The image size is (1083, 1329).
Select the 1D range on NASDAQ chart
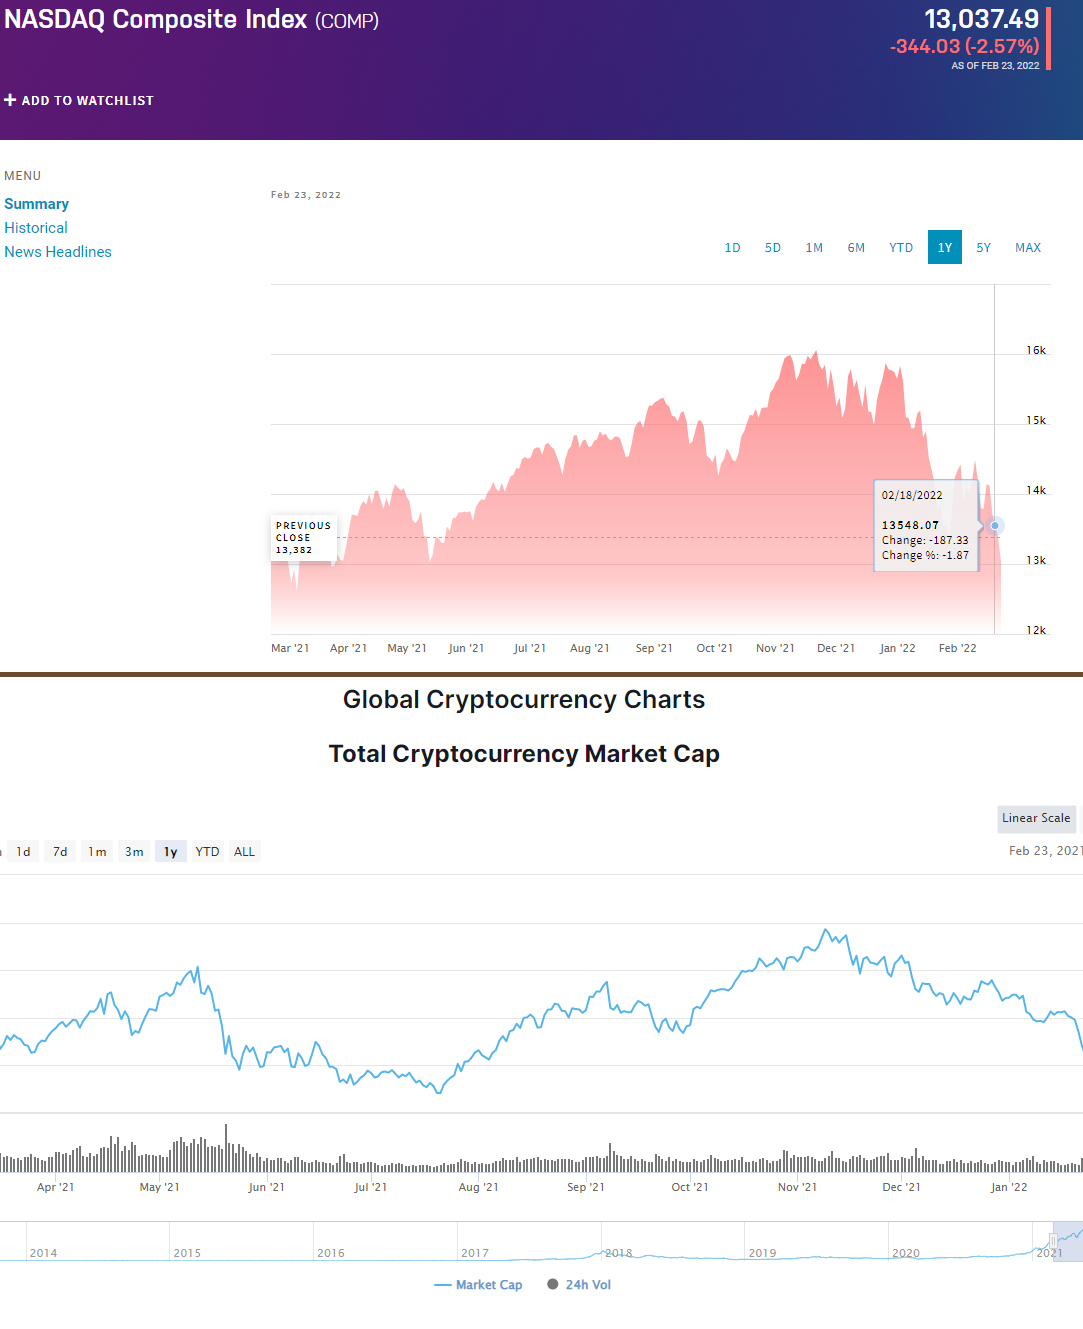point(733,248)
